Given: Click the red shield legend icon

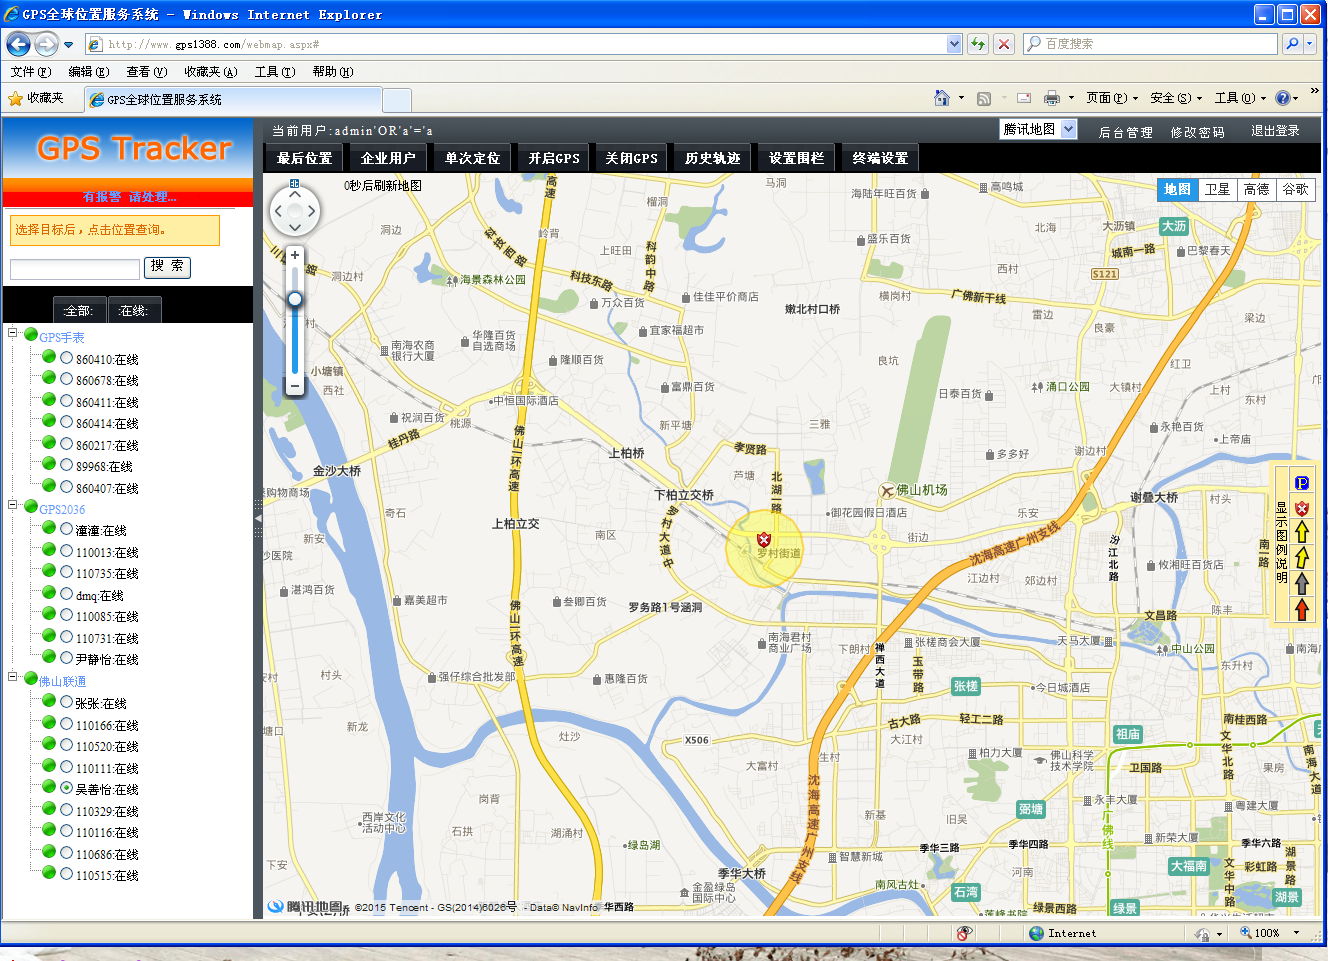Looking at the screenshot, I should [1302, 508].
